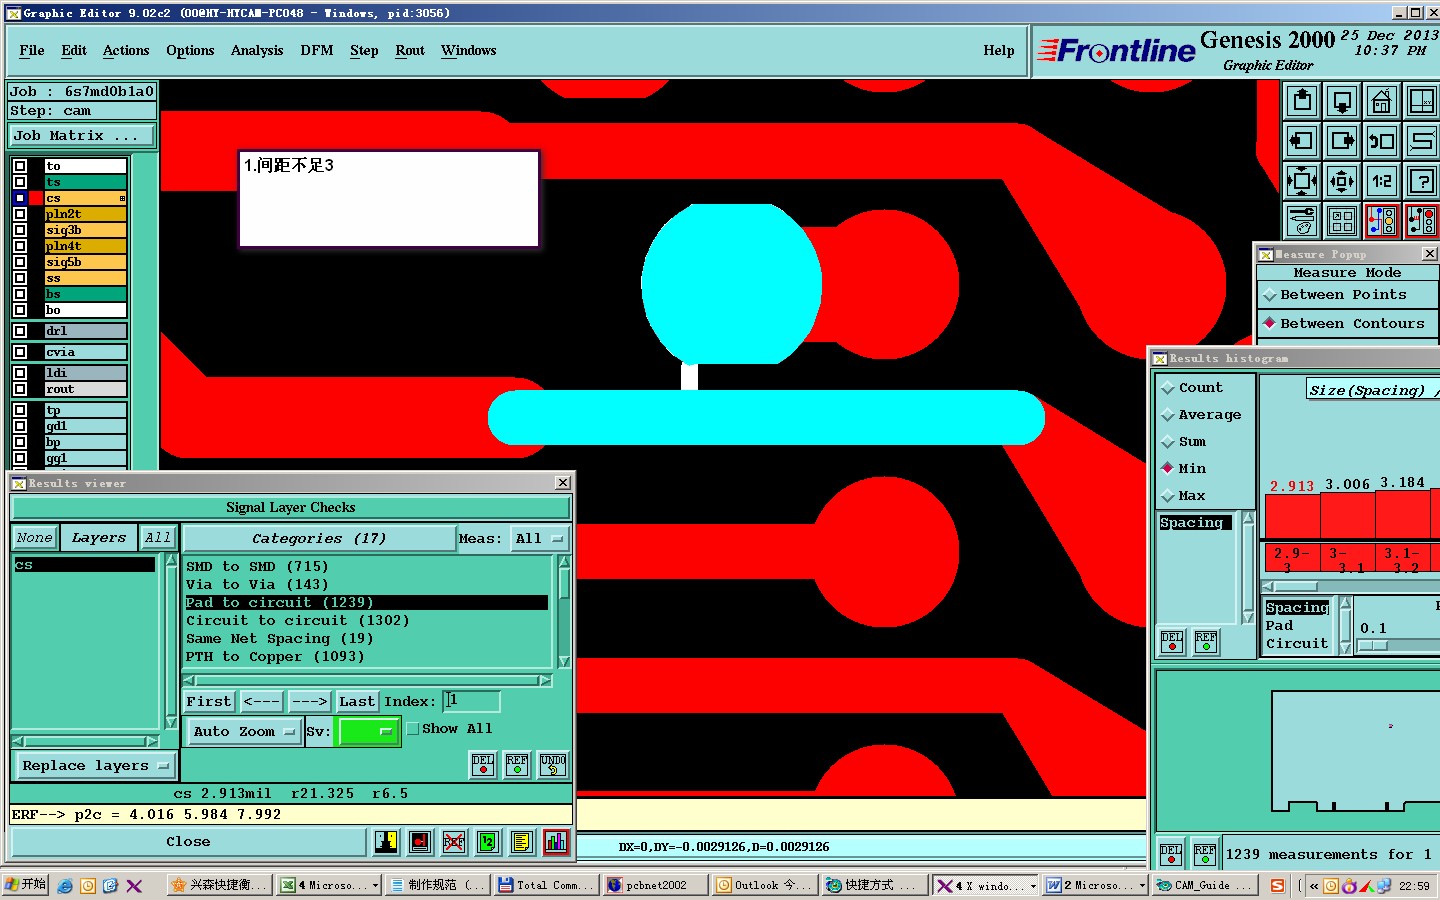Click the zoom-in arrows icon
Viewport: 1440px width, 900px height.
pyautogui.click(x=1302, y=181)
